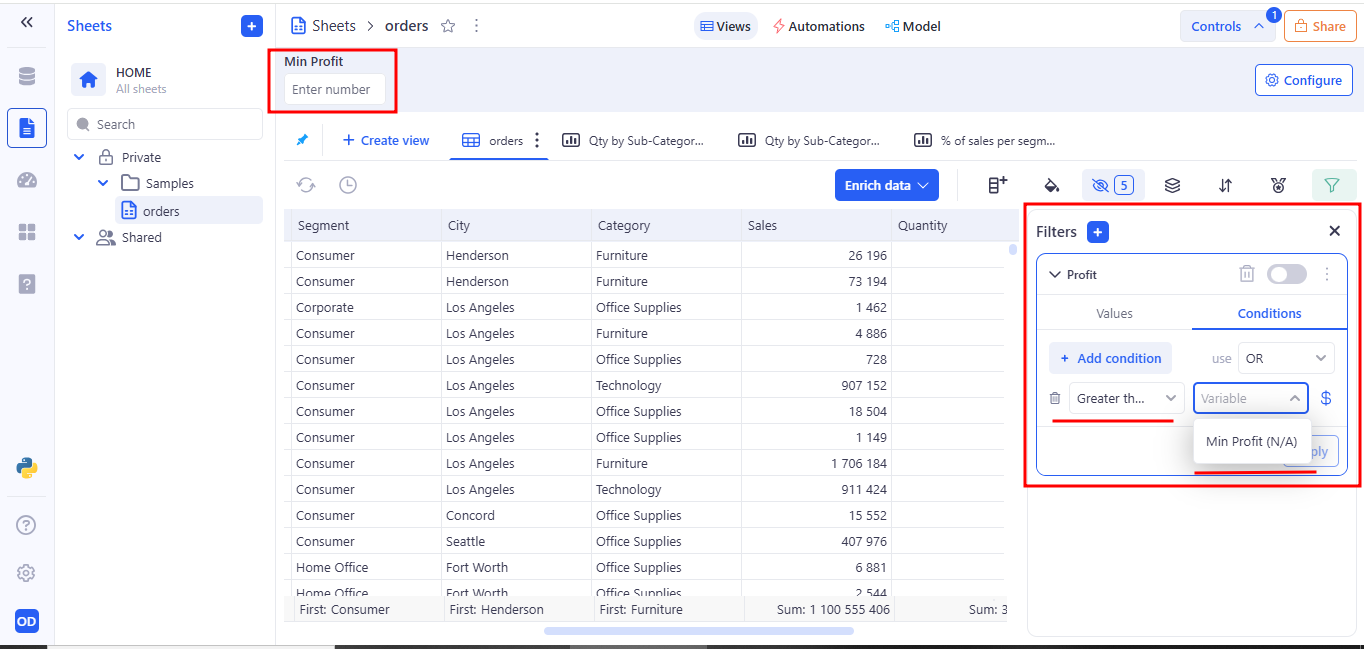Open the Python editor icon in sidebar
The height and width of the screenshot is (649, 1364).
tap(27, 467)
